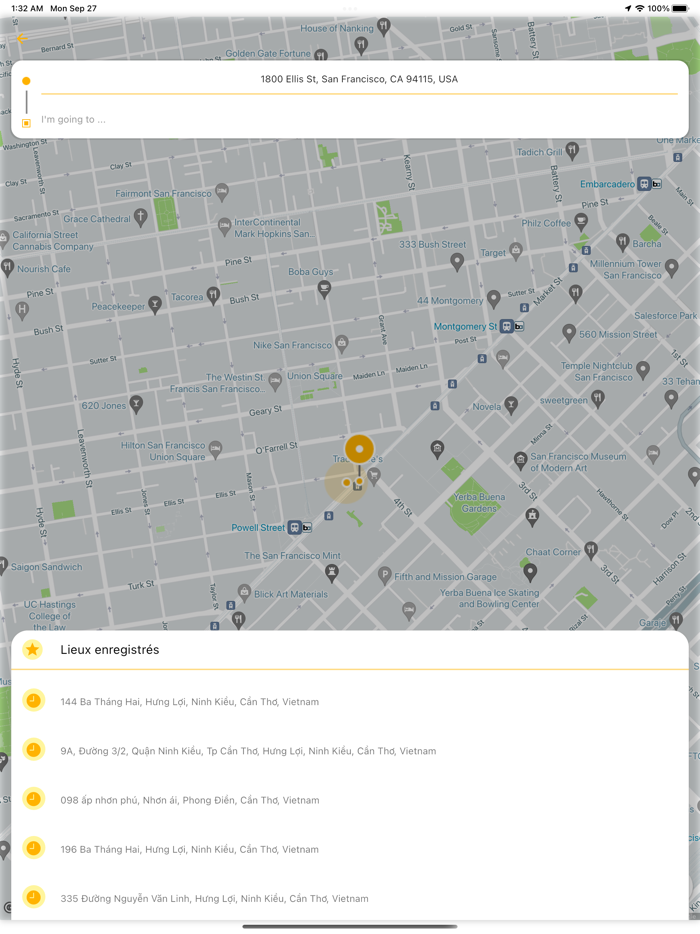Choose 9A, Đường 3/2 saved address

click(x=248, y=751)
